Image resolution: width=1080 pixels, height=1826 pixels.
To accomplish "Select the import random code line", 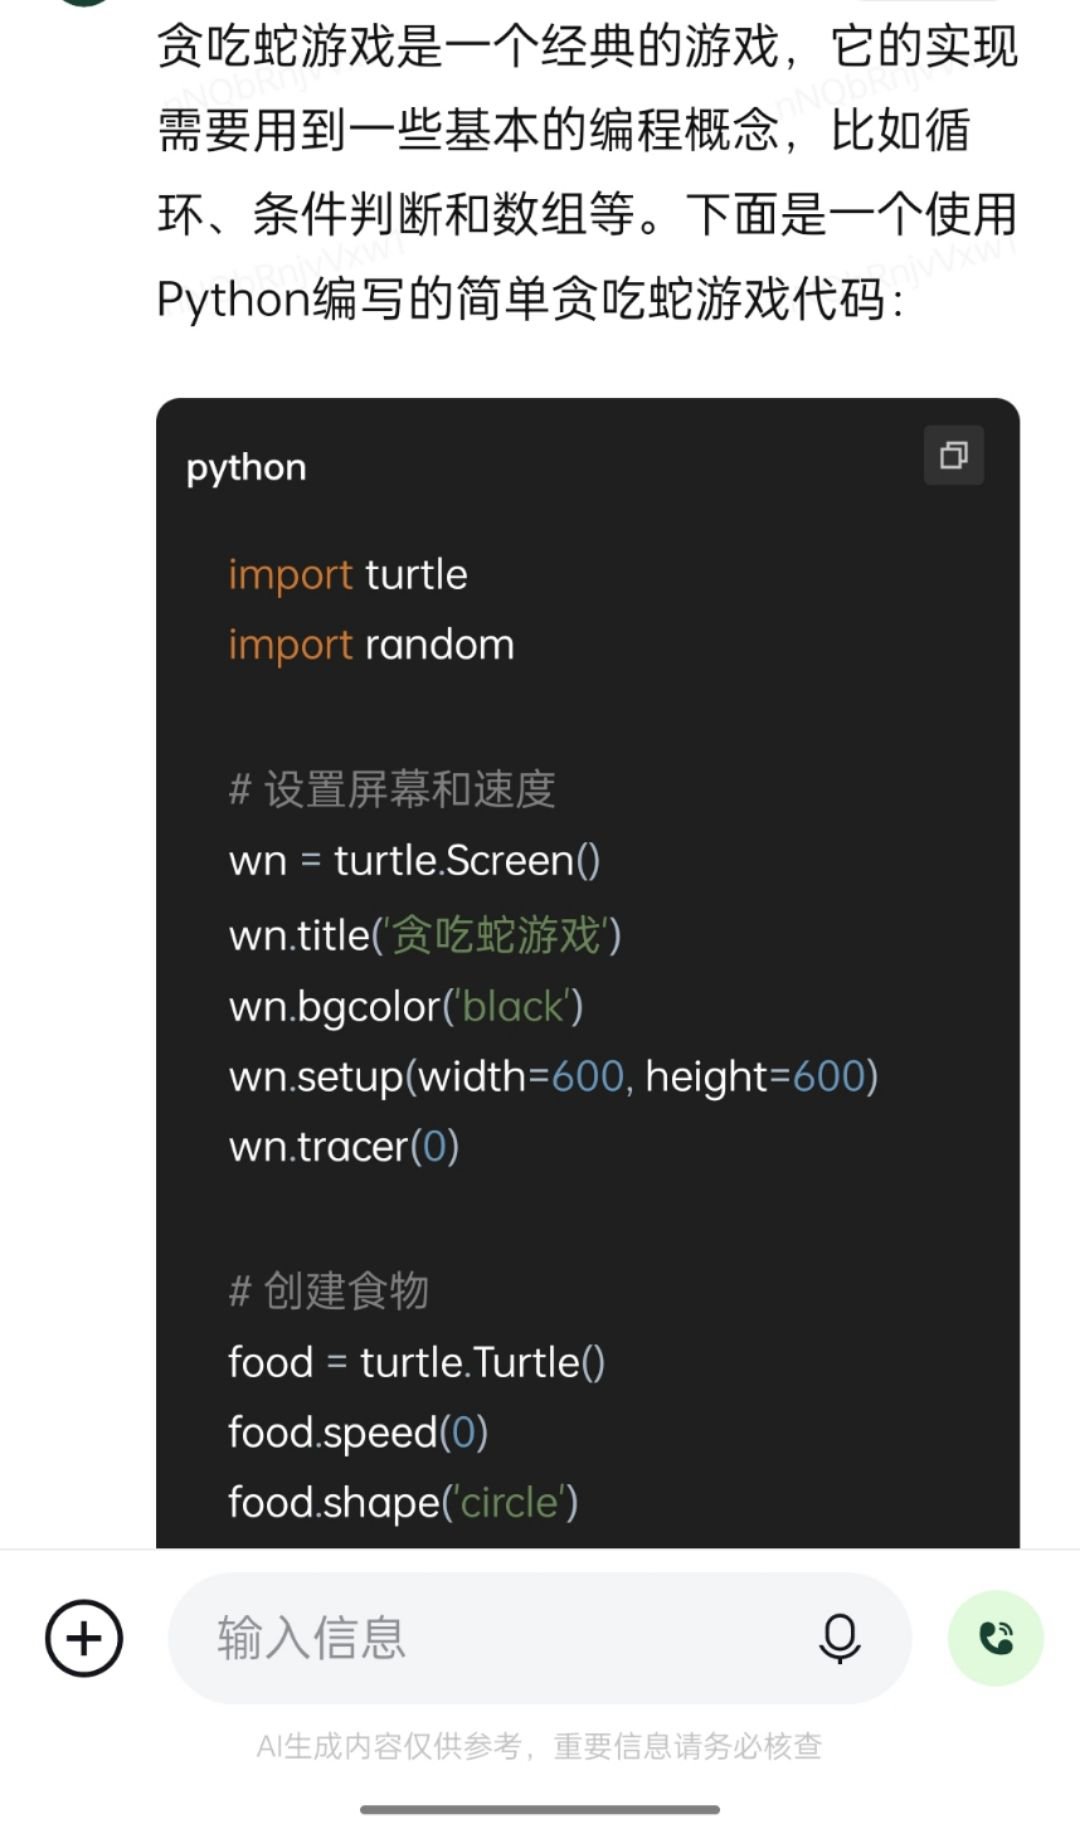I will pos(370,645).
